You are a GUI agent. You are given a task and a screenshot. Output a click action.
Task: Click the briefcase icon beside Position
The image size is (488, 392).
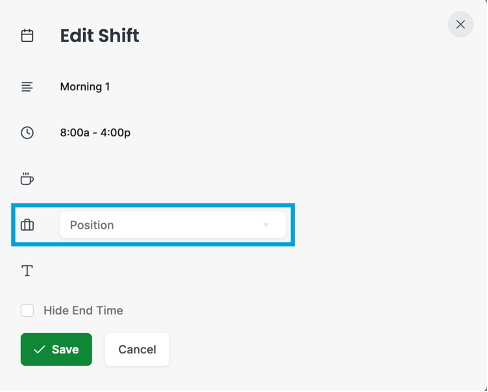point(27,225)
